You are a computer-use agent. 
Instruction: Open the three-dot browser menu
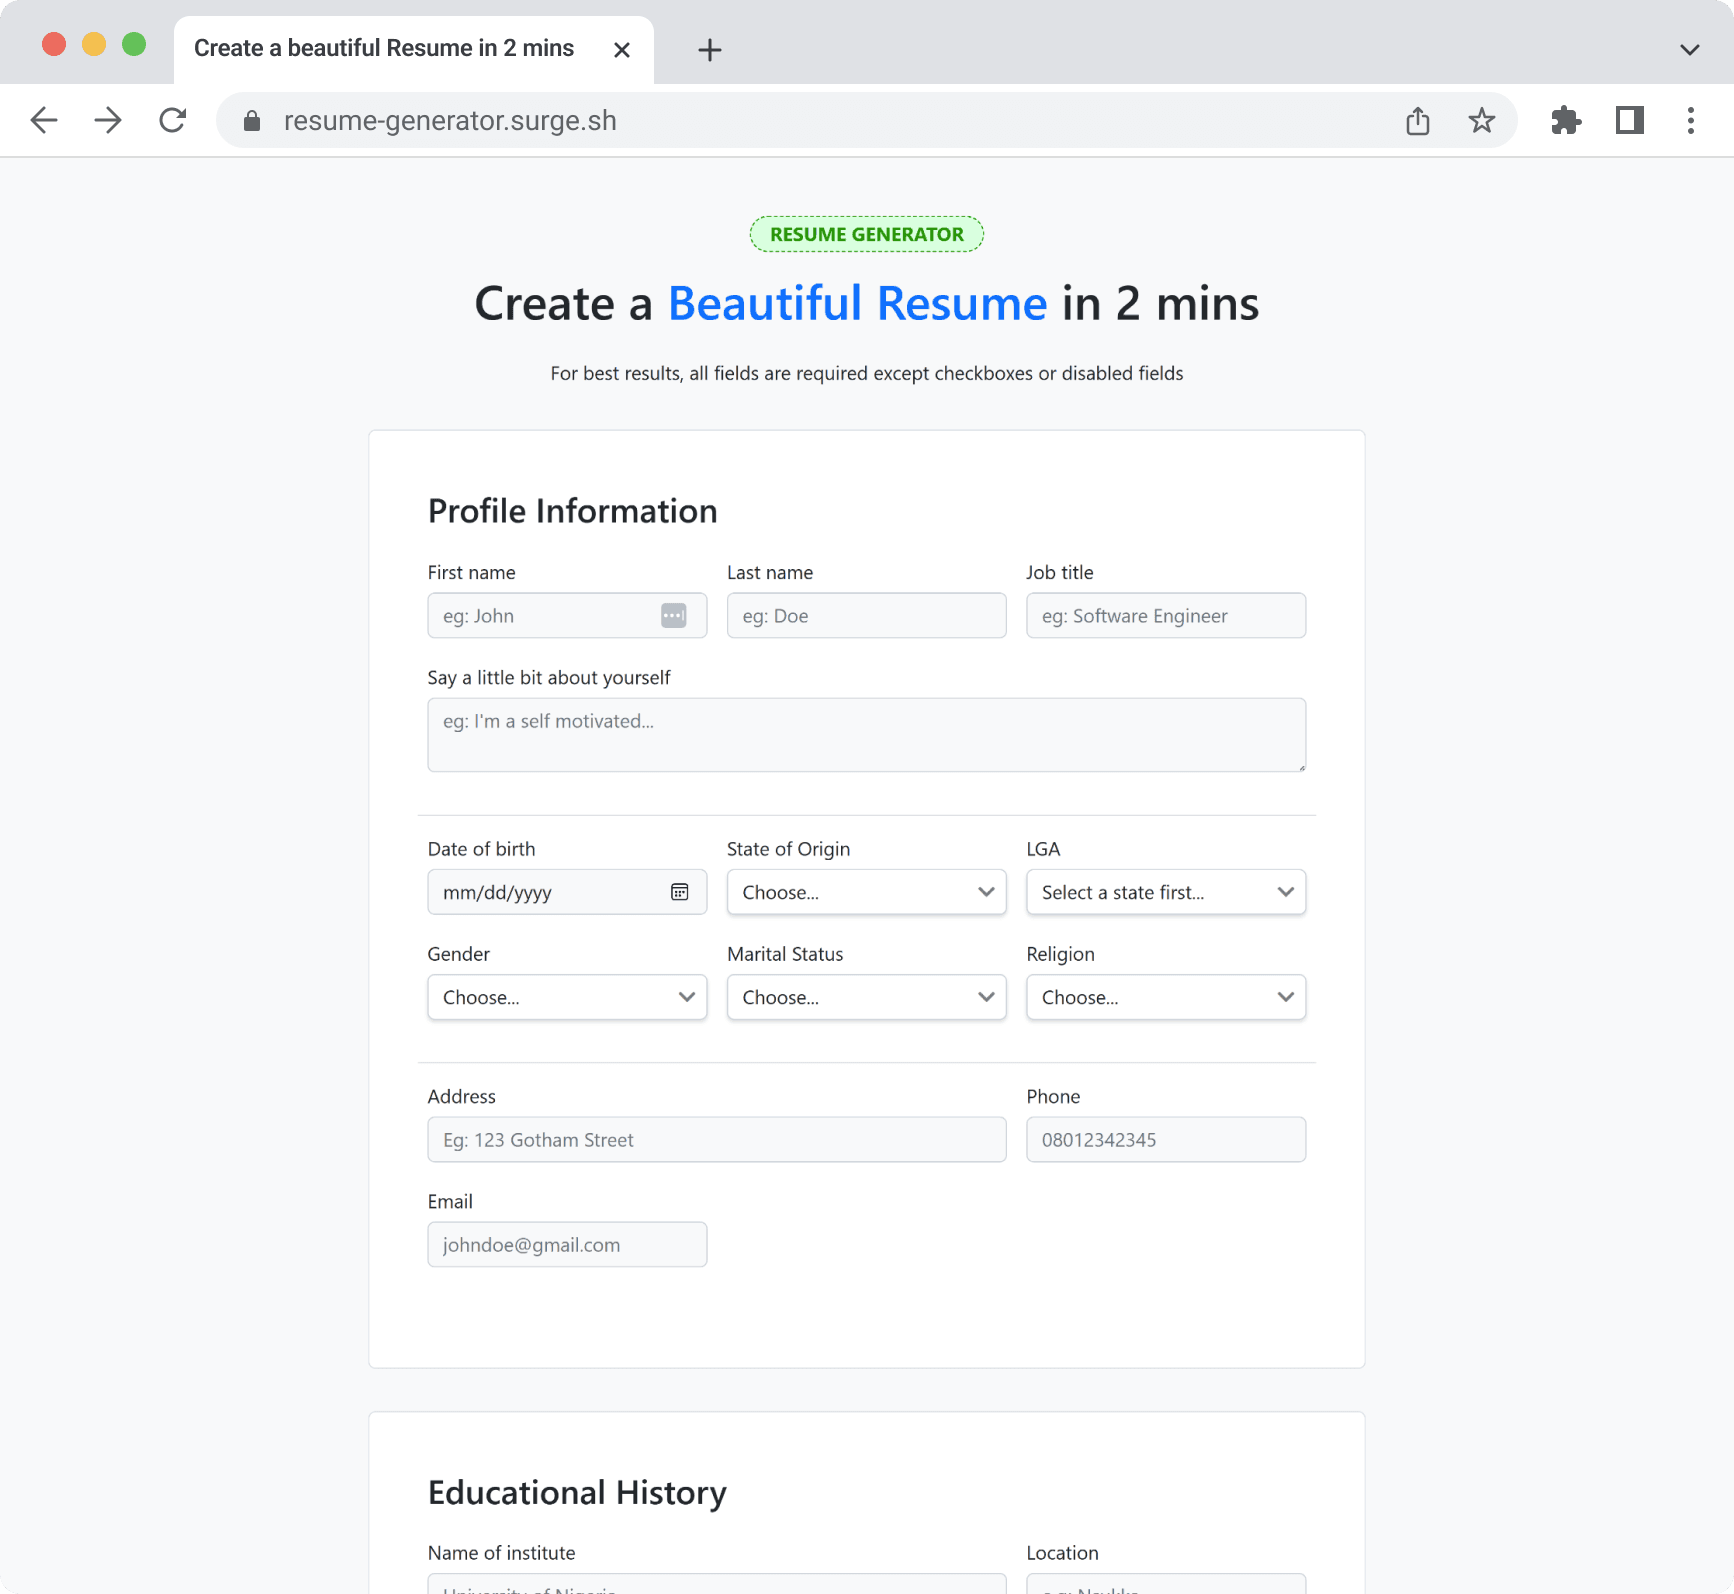(1690, 120)
